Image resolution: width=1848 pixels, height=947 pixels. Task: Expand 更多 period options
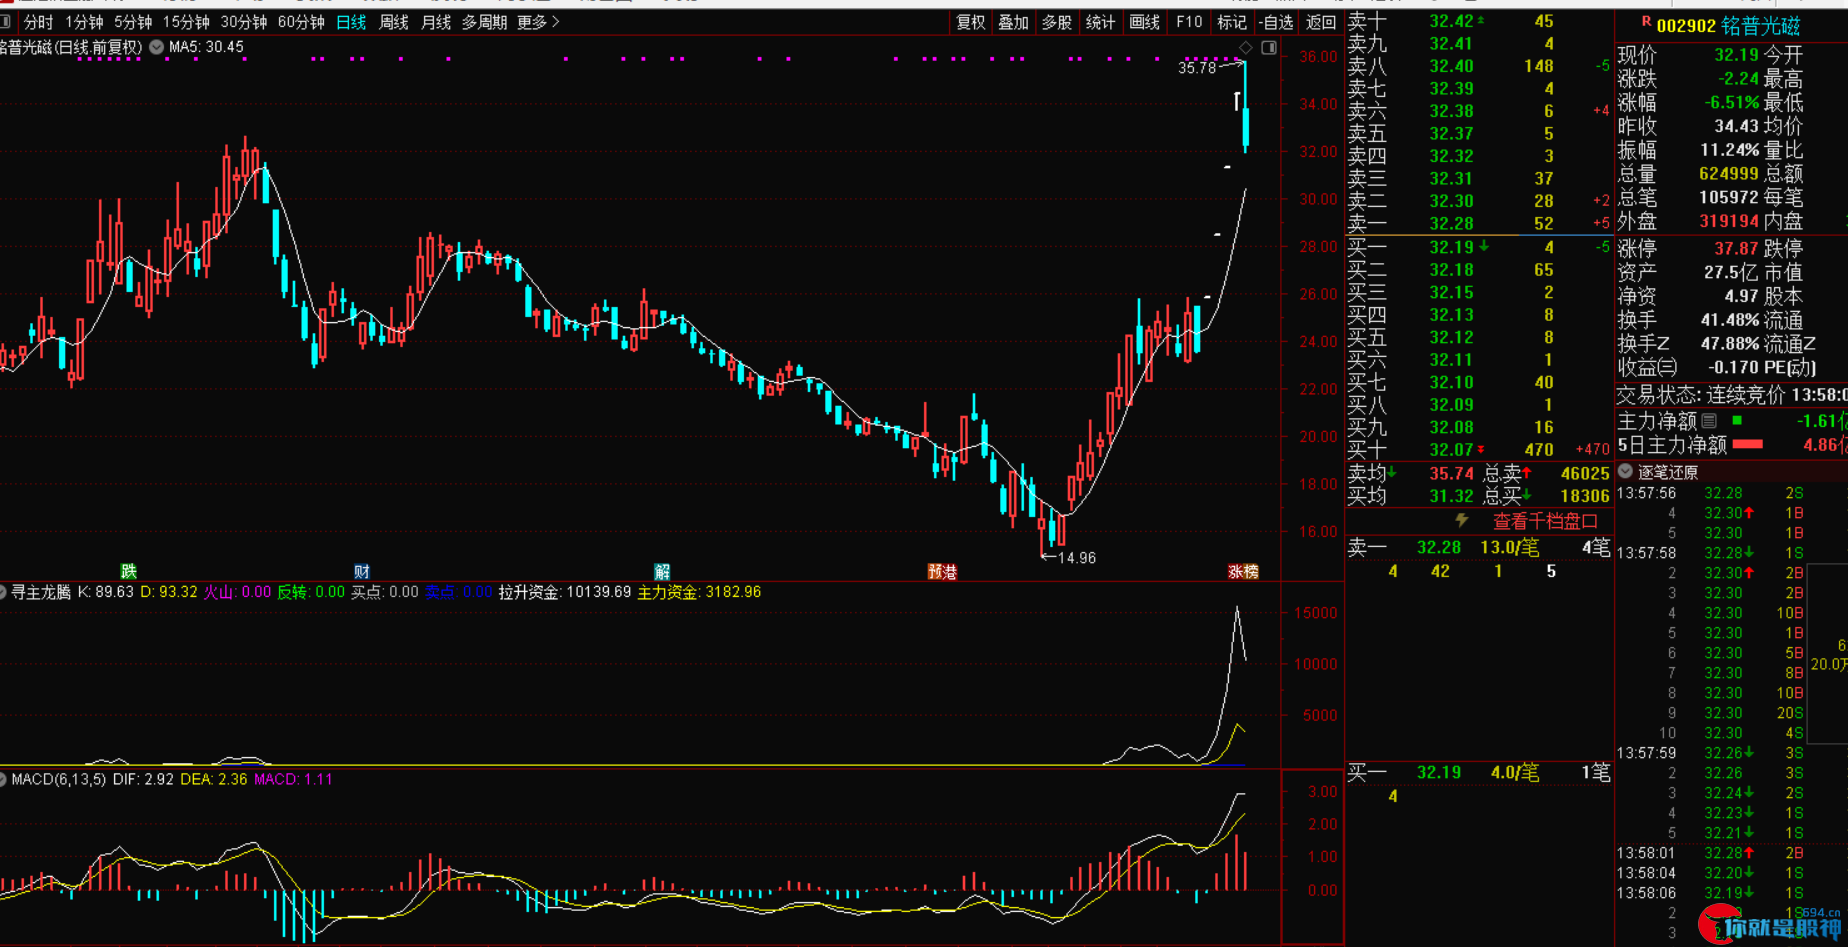coord(538,22)
